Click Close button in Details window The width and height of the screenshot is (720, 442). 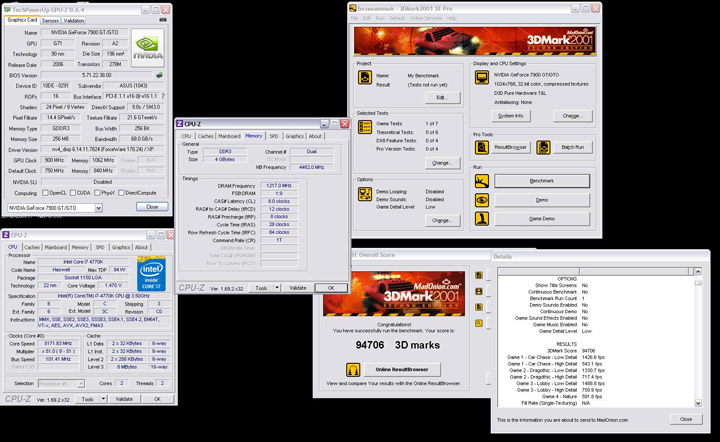click(x=686, y=419)
